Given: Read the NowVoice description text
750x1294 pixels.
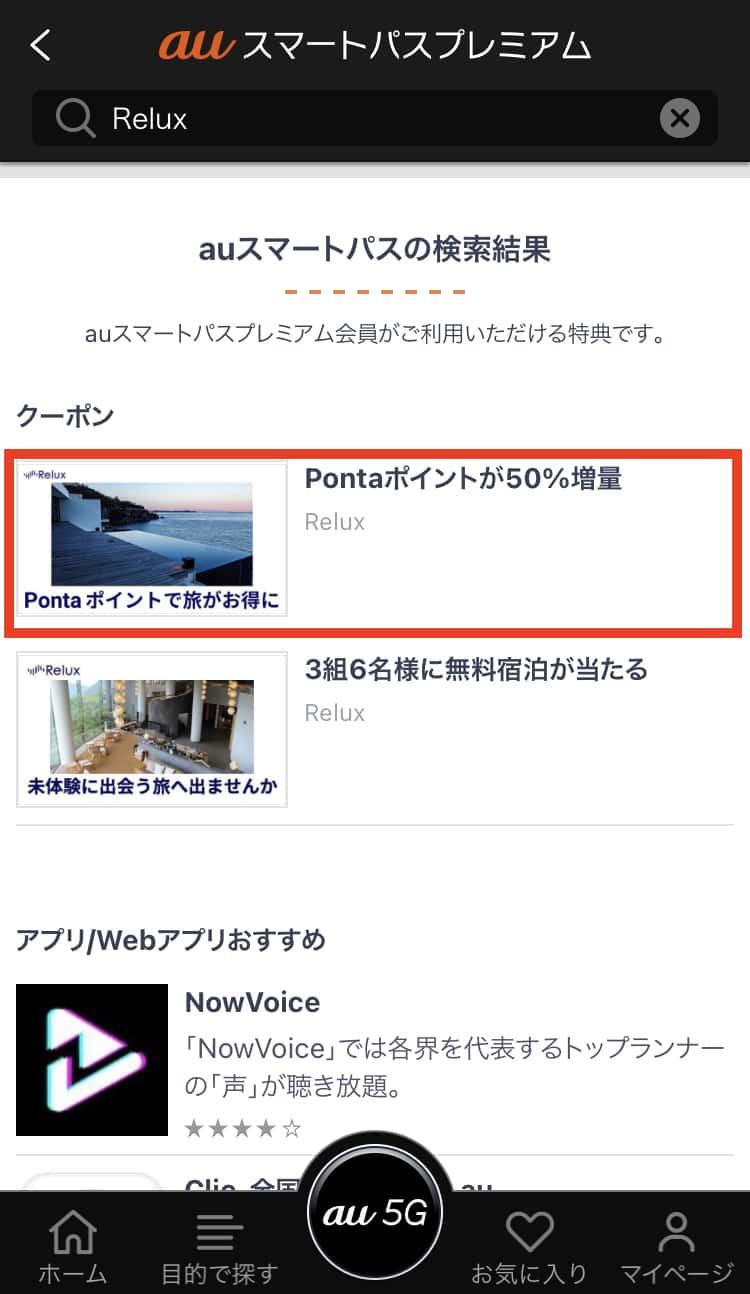Looking at the screenshot, I should coord(455,1066).
